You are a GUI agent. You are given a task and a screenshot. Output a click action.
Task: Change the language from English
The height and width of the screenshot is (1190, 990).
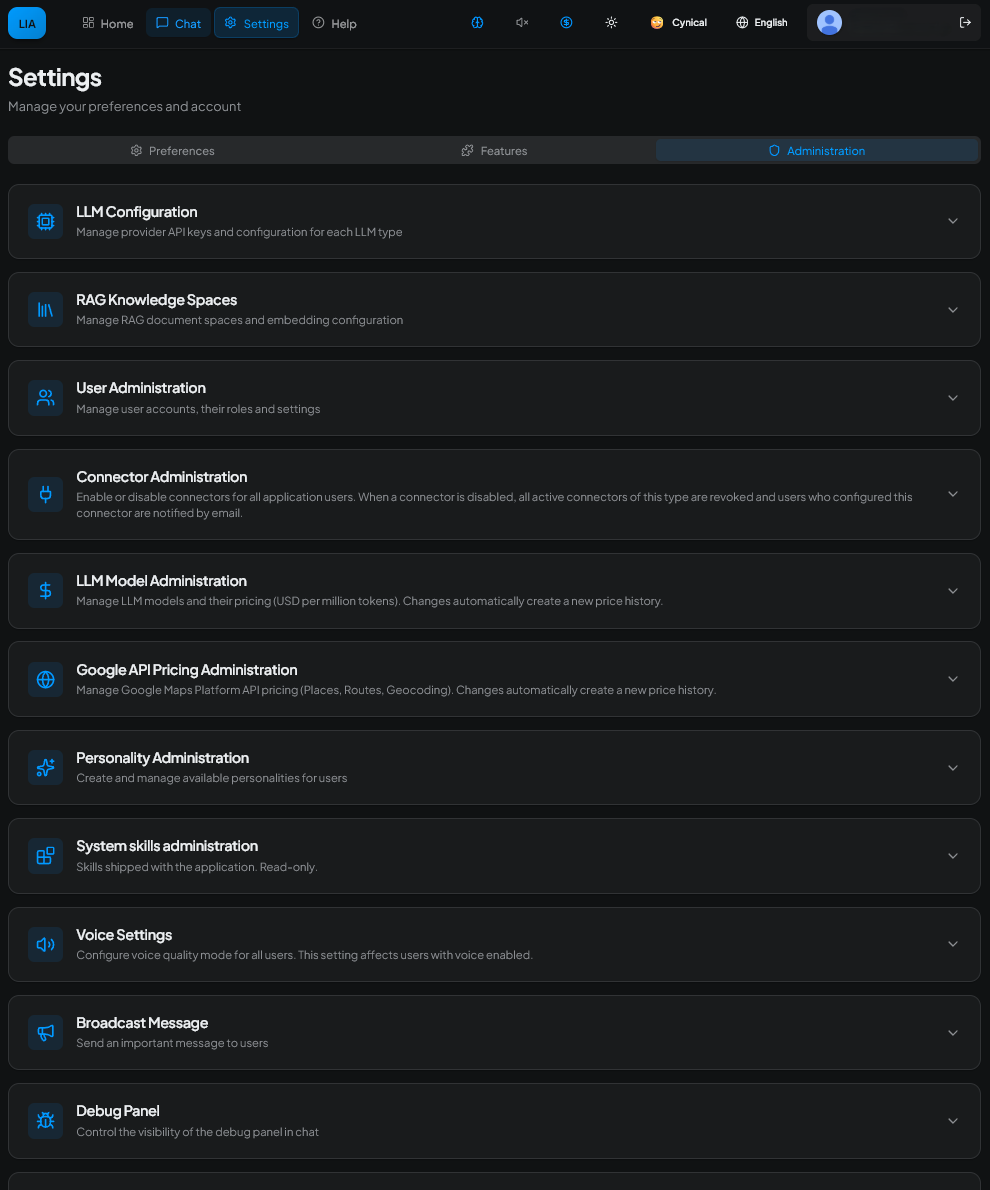tap(761, 22)
